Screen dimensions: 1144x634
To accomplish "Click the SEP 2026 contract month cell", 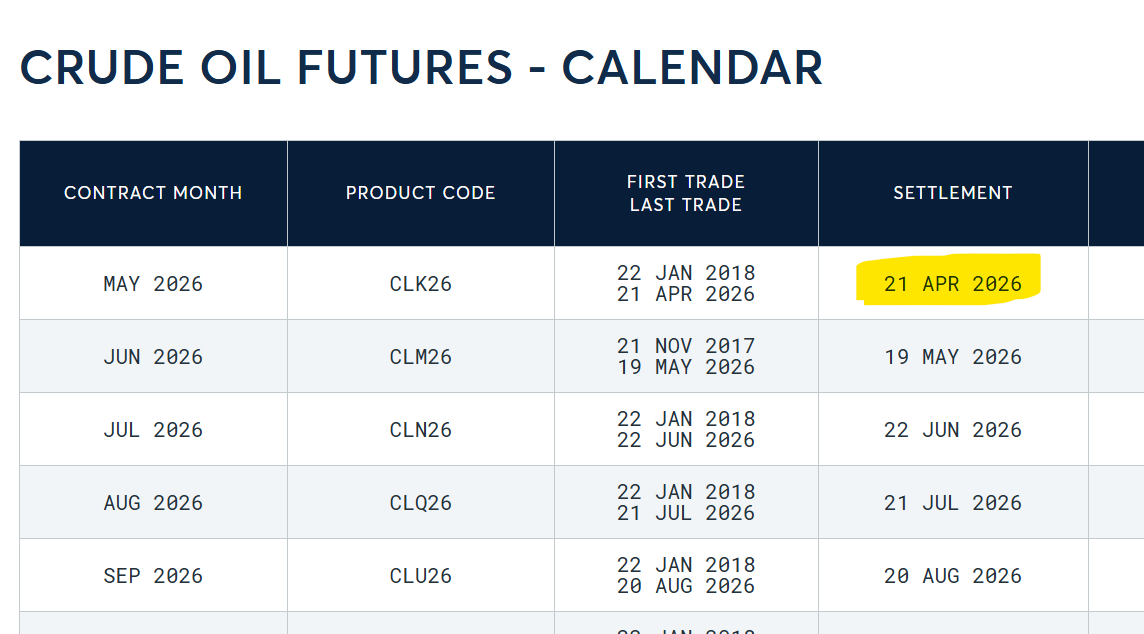I will tap(153, 576).
